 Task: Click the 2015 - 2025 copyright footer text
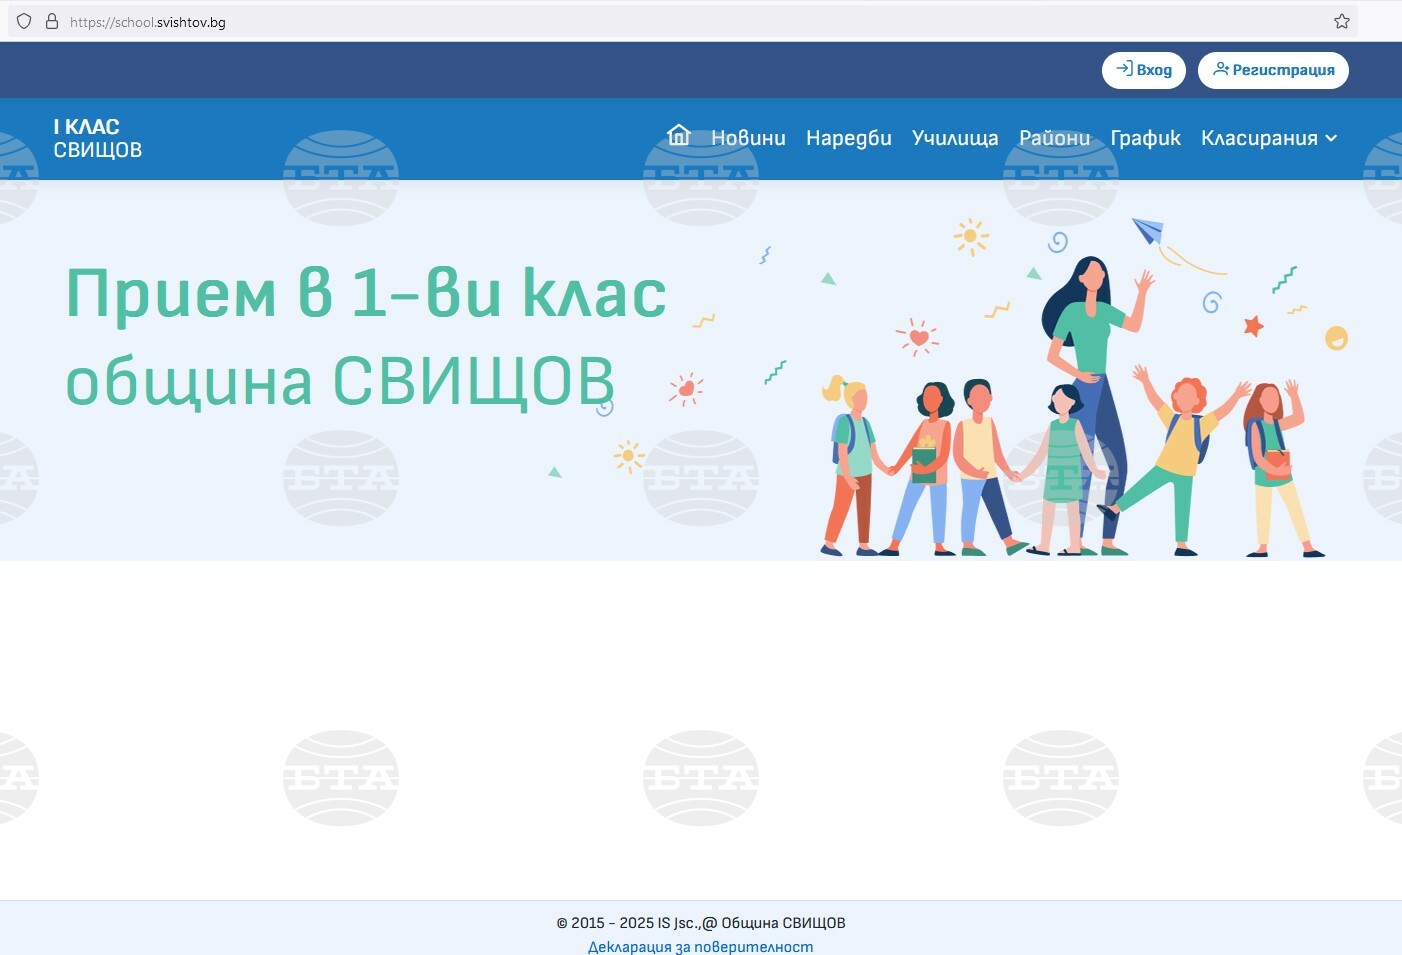point(700,922)
